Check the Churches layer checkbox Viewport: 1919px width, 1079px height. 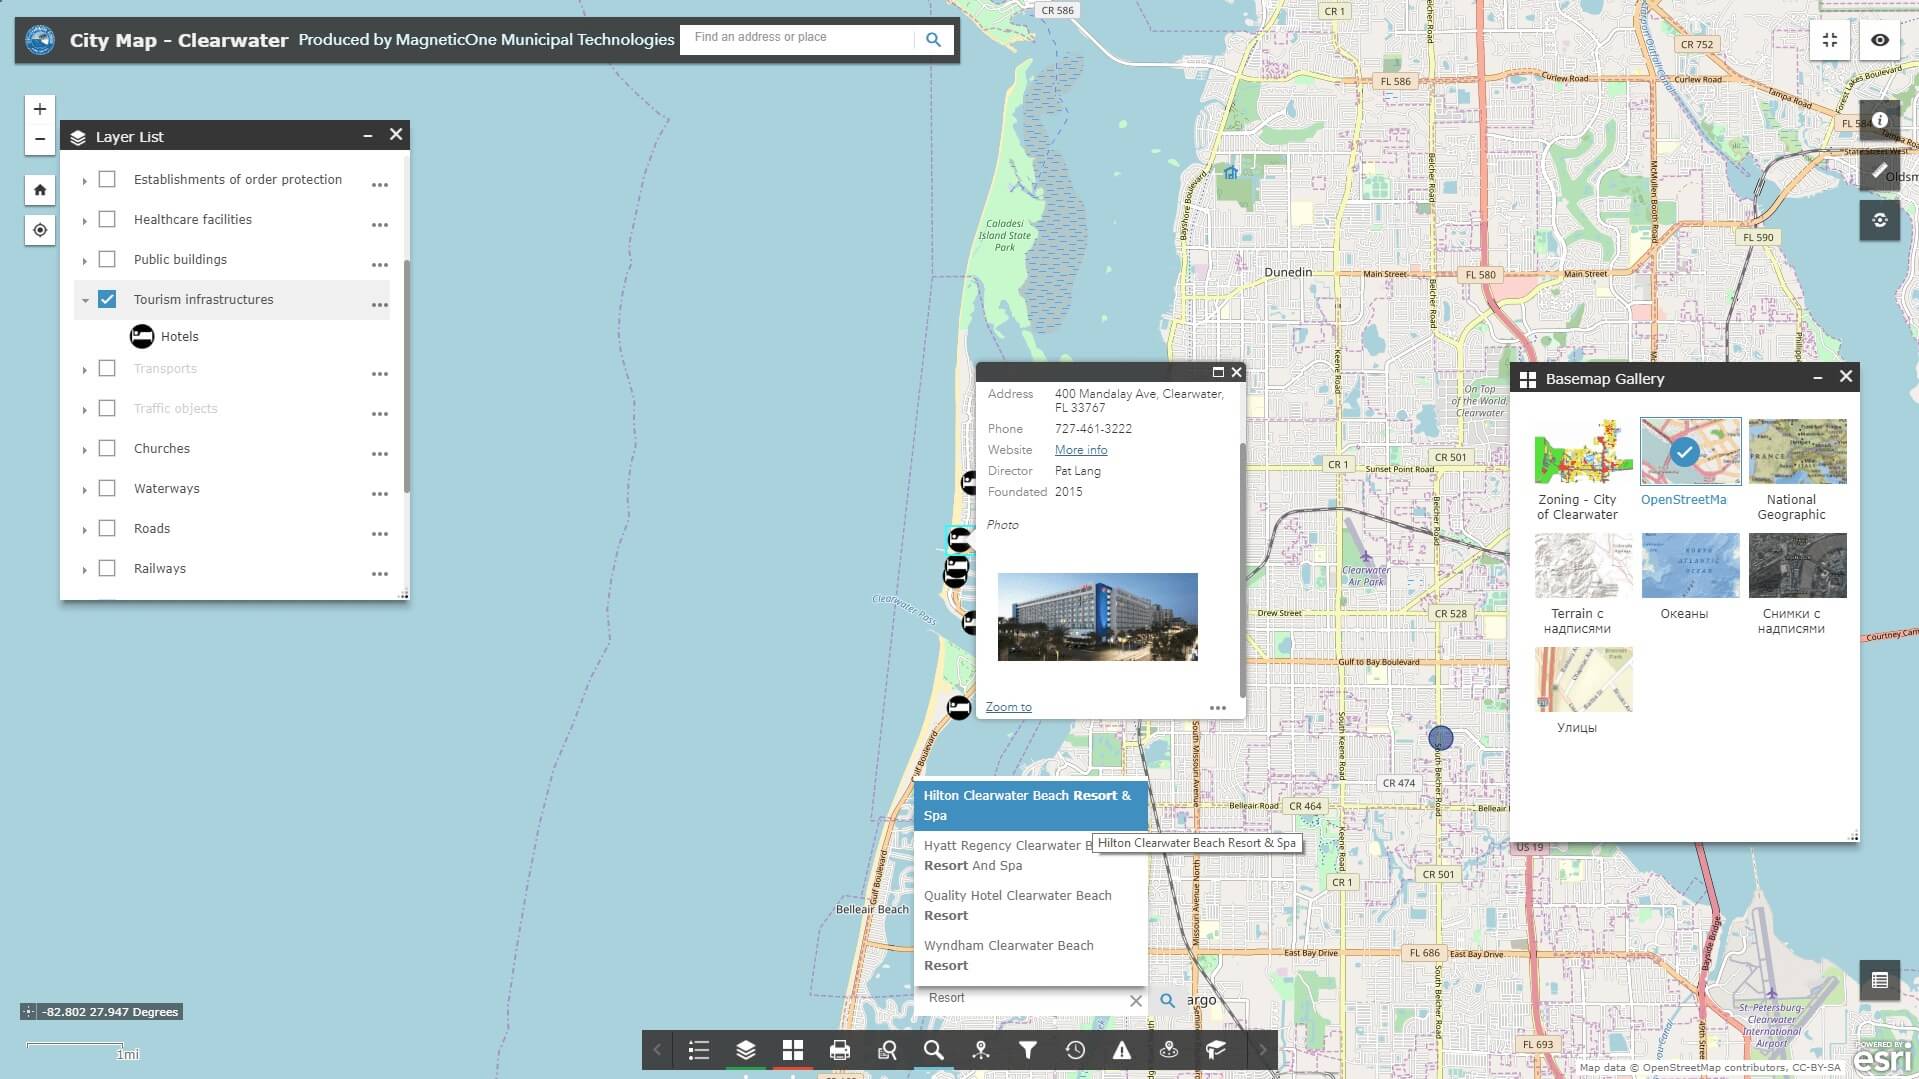pyautogui.click(x=107, y=446)
